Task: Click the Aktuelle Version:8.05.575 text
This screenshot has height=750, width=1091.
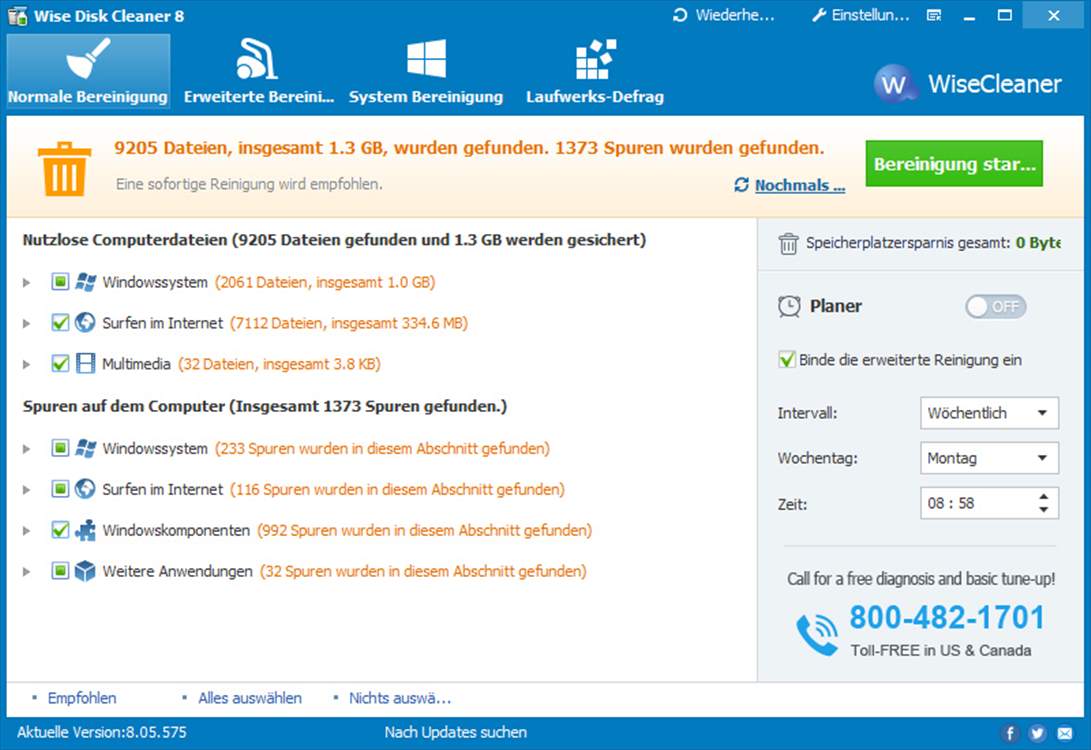Action: (x=102, y=732)
